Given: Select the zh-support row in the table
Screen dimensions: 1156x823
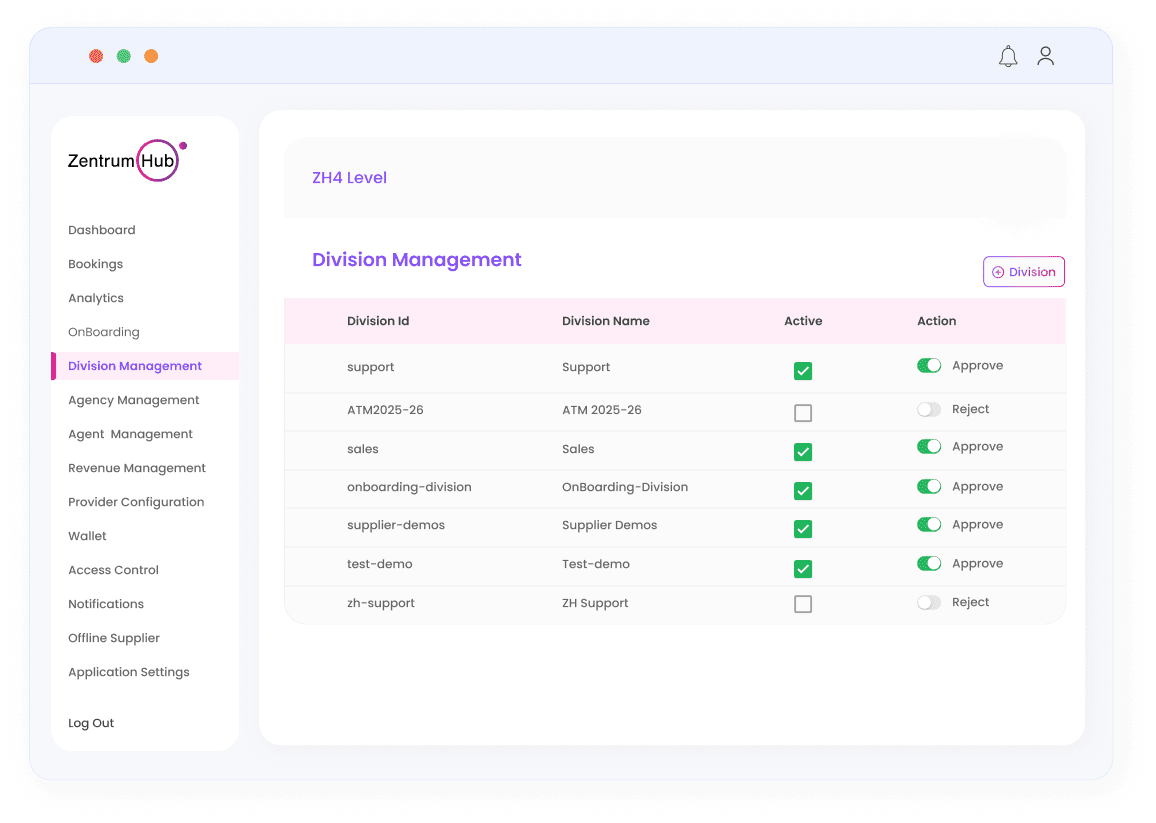Looking at the screenshot, I should click(x=380, y=602).
